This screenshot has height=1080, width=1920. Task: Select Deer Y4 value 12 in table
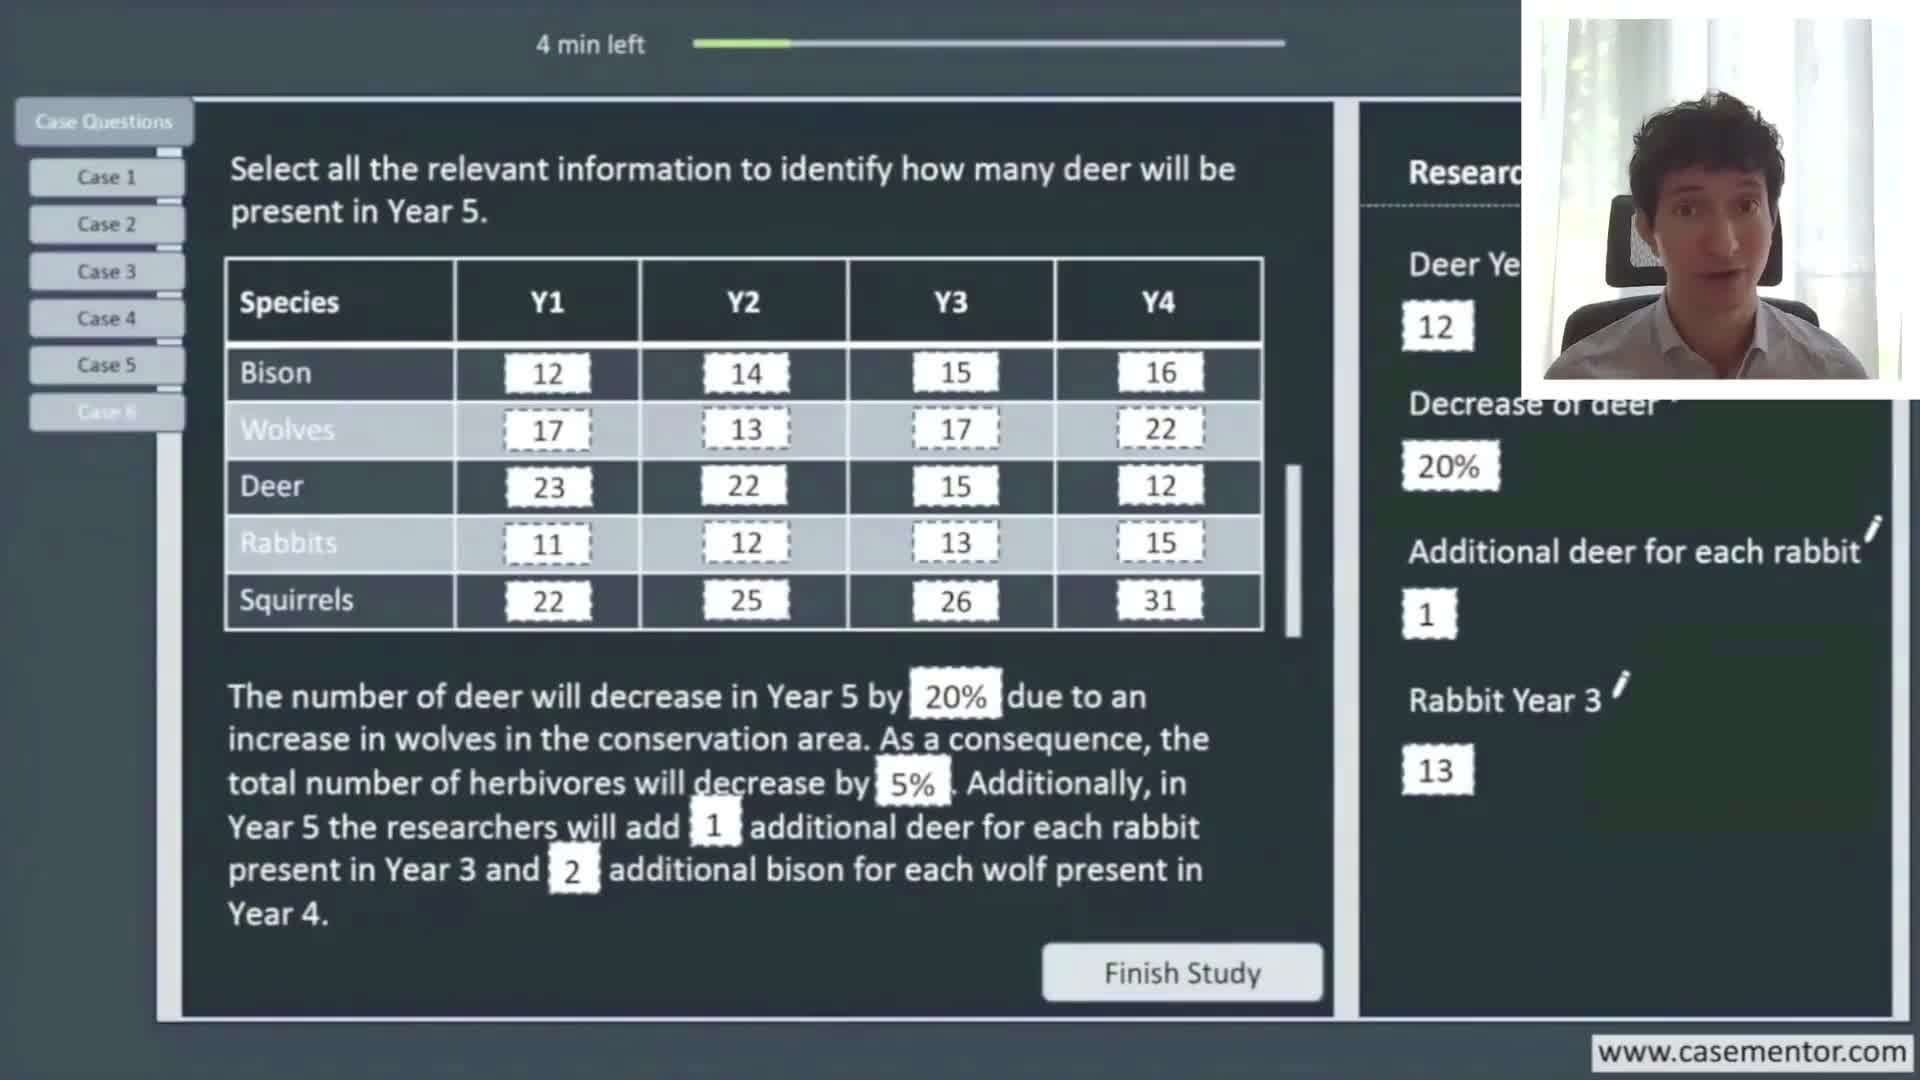[x=1160, y=487]
